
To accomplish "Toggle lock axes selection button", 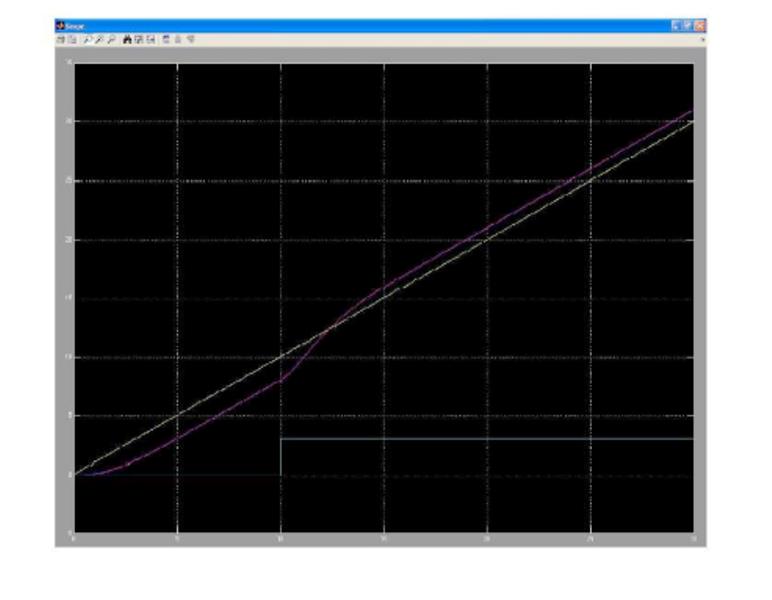I will tap(177, 39).
